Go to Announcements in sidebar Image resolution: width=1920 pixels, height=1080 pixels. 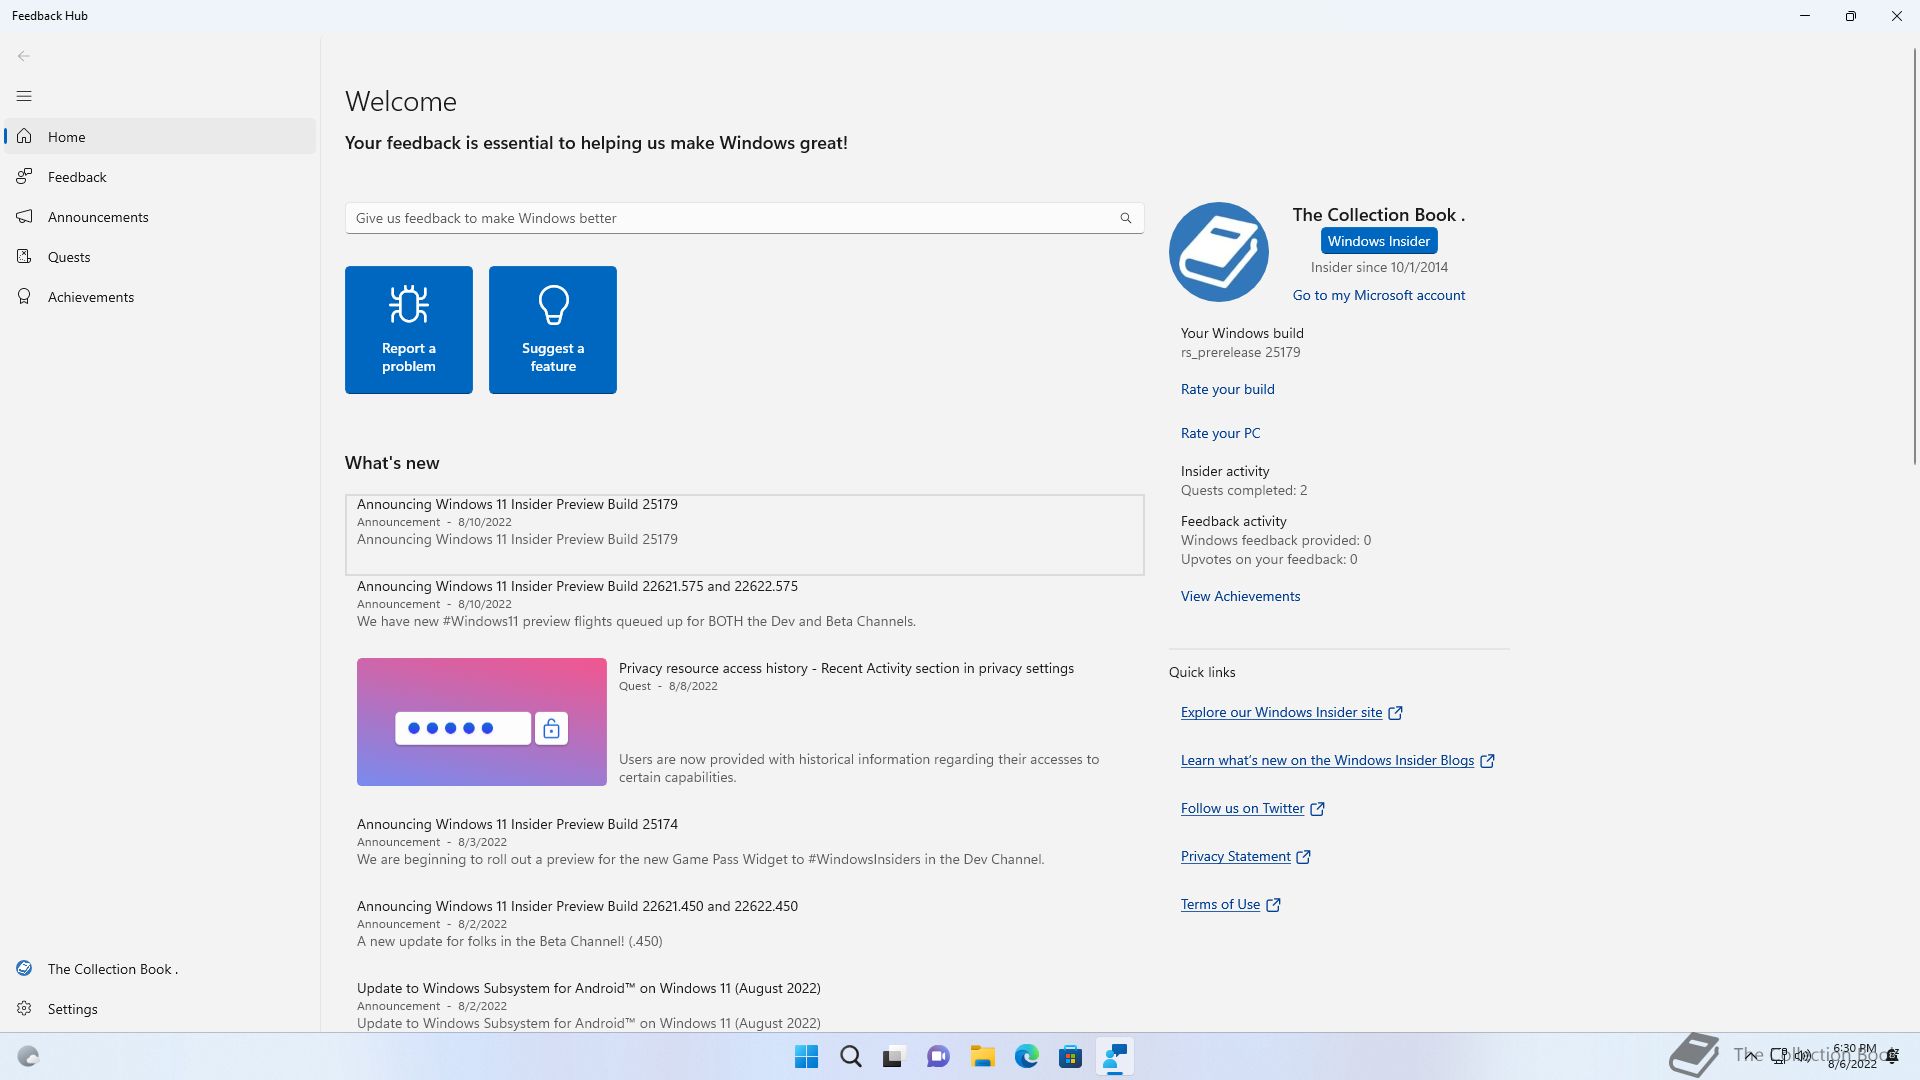160,216
